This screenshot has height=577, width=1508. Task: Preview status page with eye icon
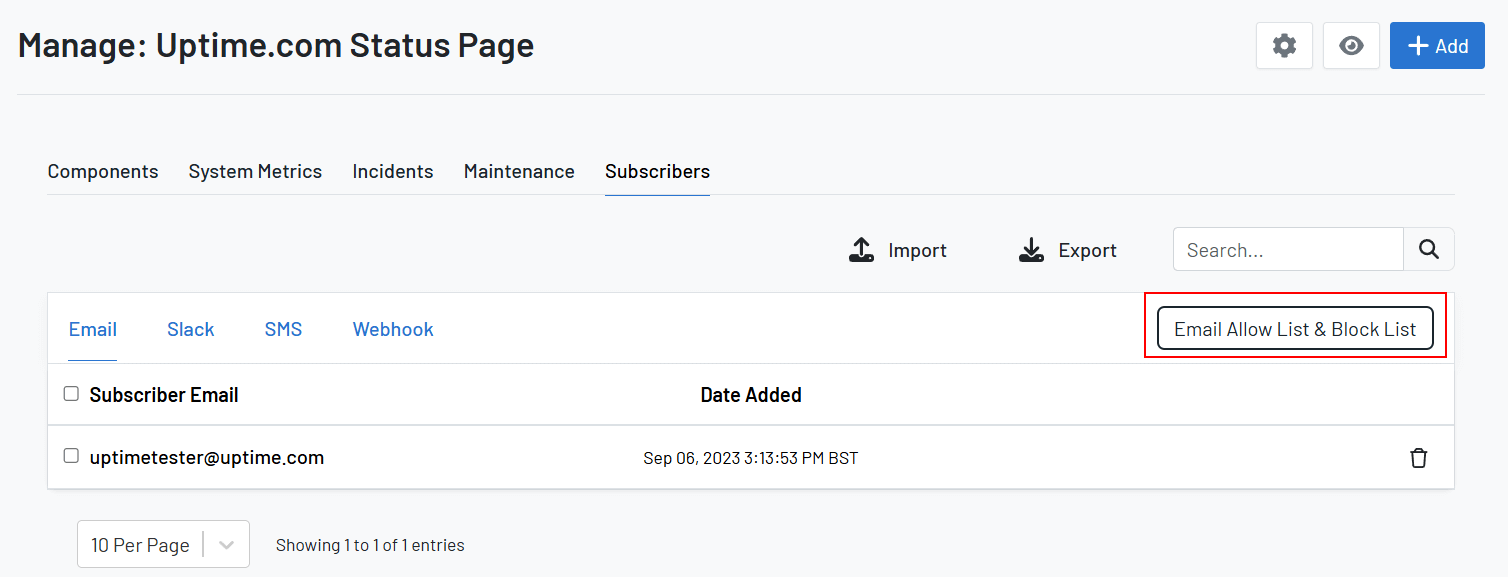click(1351, 46)
